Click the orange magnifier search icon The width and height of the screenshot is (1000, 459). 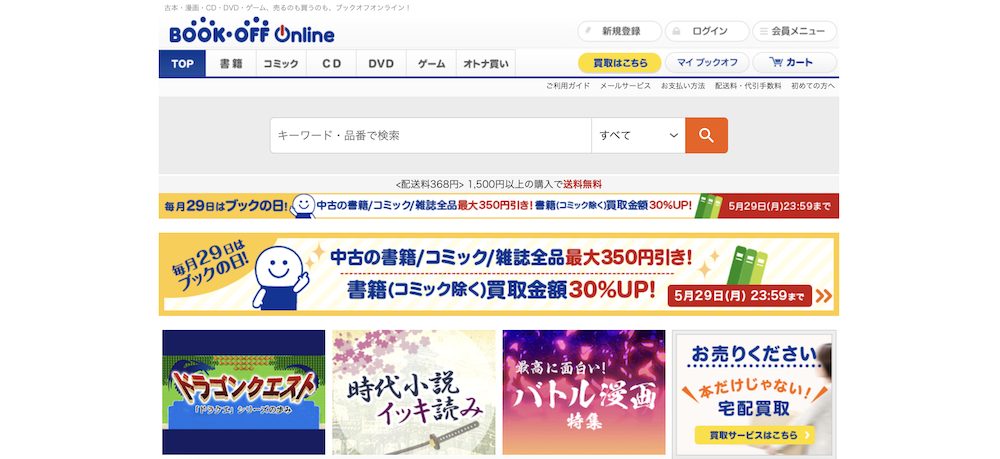coord(706,135)
